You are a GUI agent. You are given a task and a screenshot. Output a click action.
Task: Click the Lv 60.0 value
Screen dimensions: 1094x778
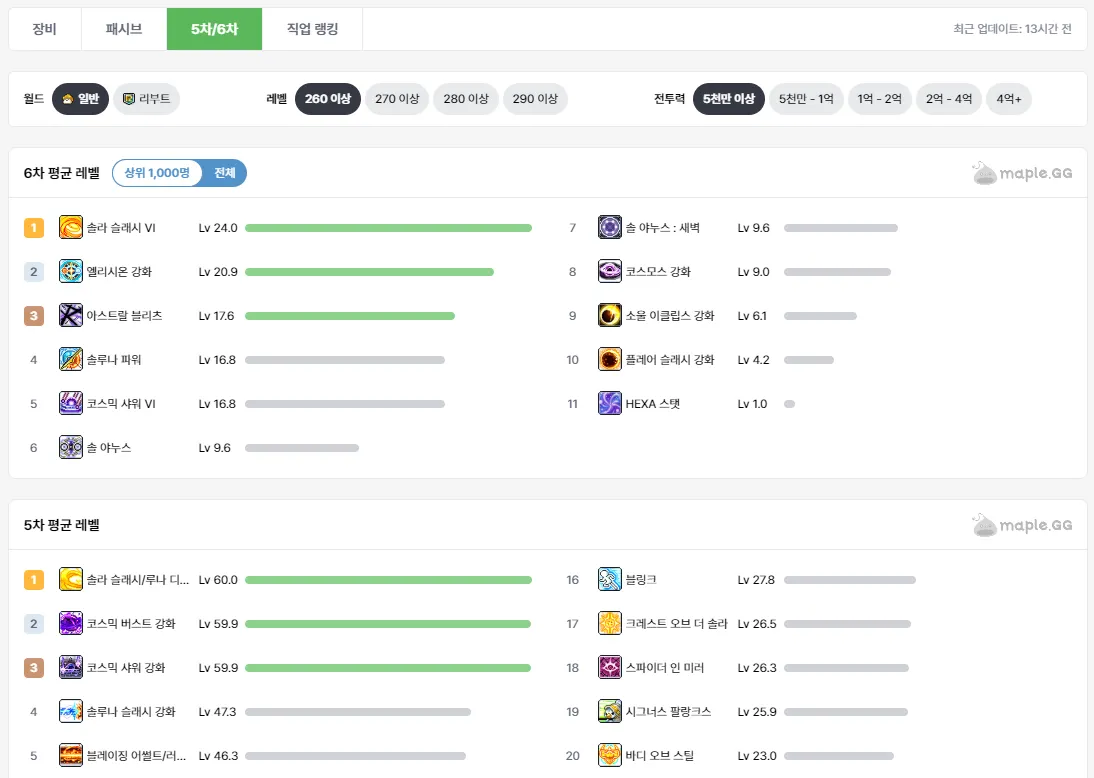[x=218, y=579]
